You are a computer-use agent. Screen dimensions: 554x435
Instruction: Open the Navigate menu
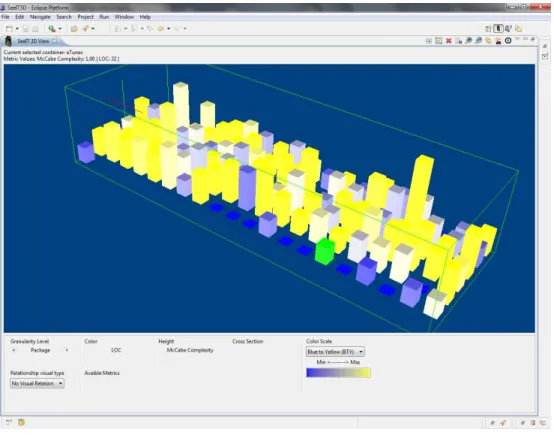coord(40,17)
